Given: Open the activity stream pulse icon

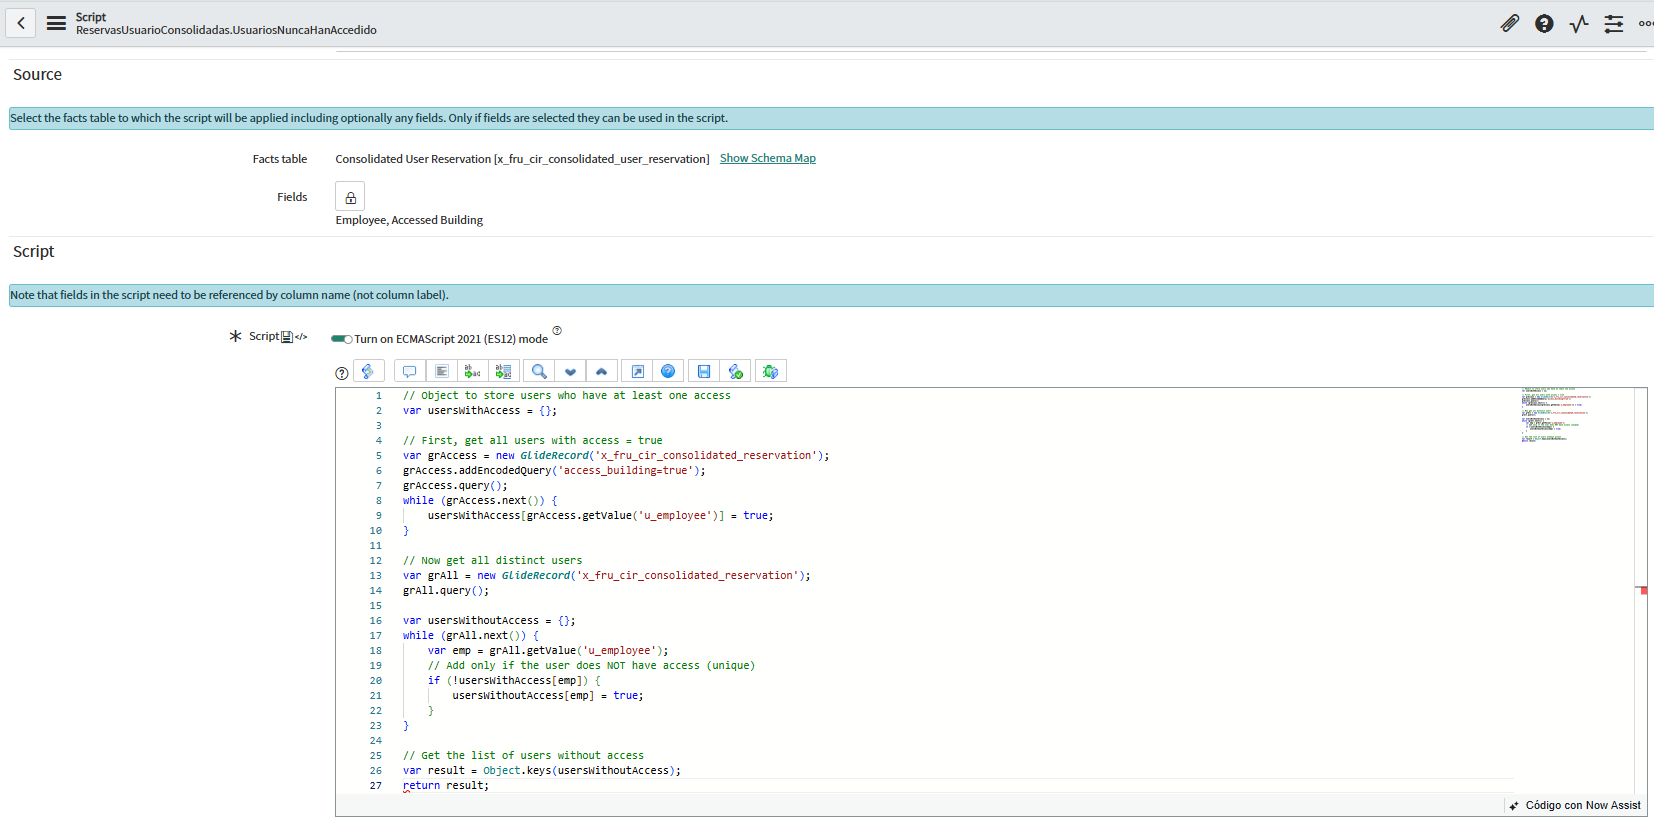Looking at the screenshot, I should [x=1579, y=23].
